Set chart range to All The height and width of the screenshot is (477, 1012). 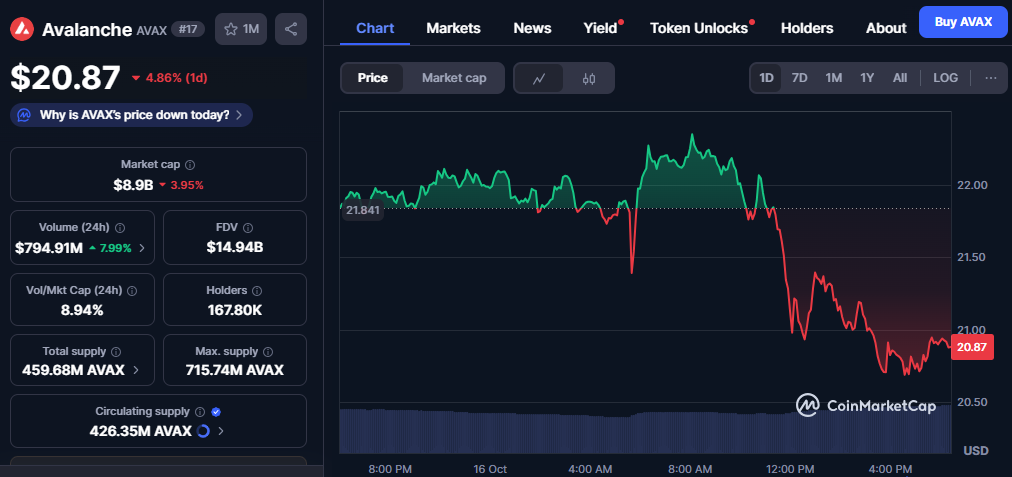tap(900, 78)
